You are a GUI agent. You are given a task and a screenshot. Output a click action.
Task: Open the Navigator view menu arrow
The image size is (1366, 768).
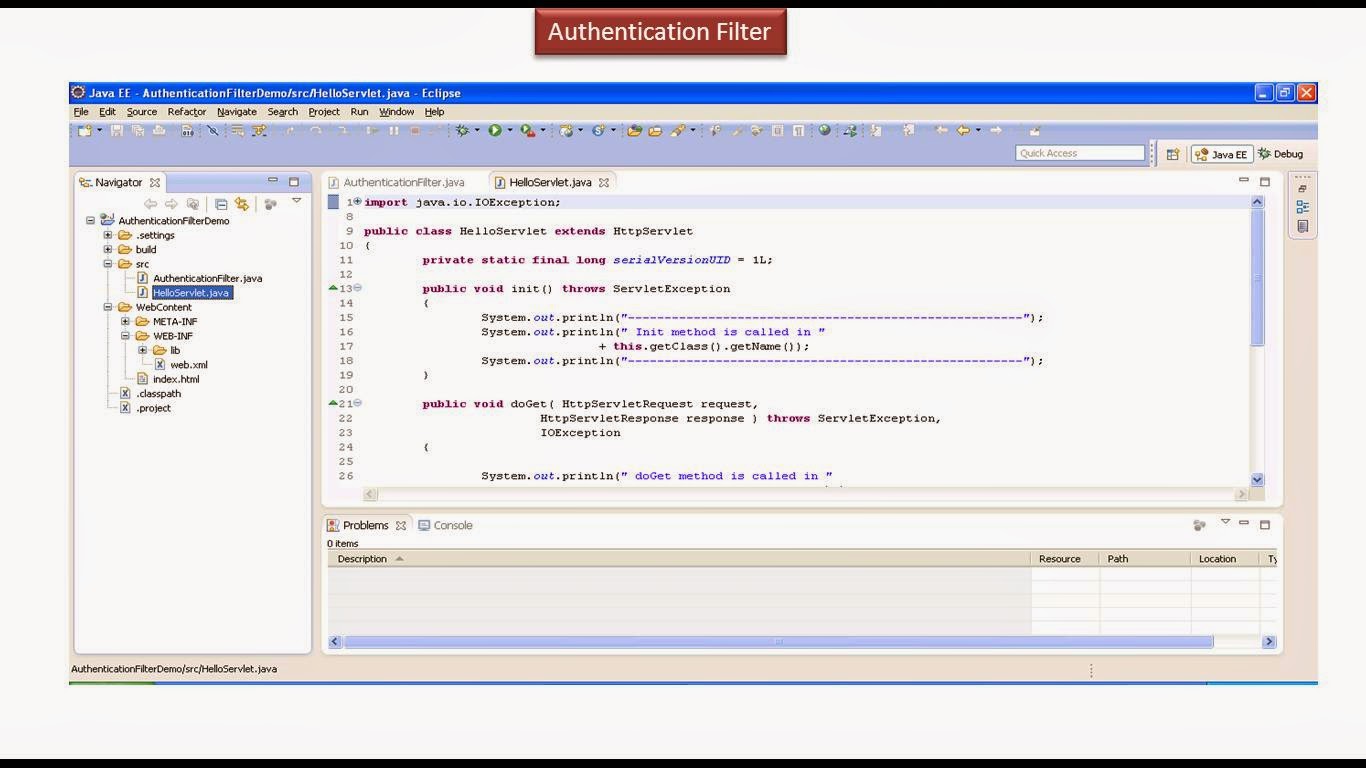pos(296,200)
